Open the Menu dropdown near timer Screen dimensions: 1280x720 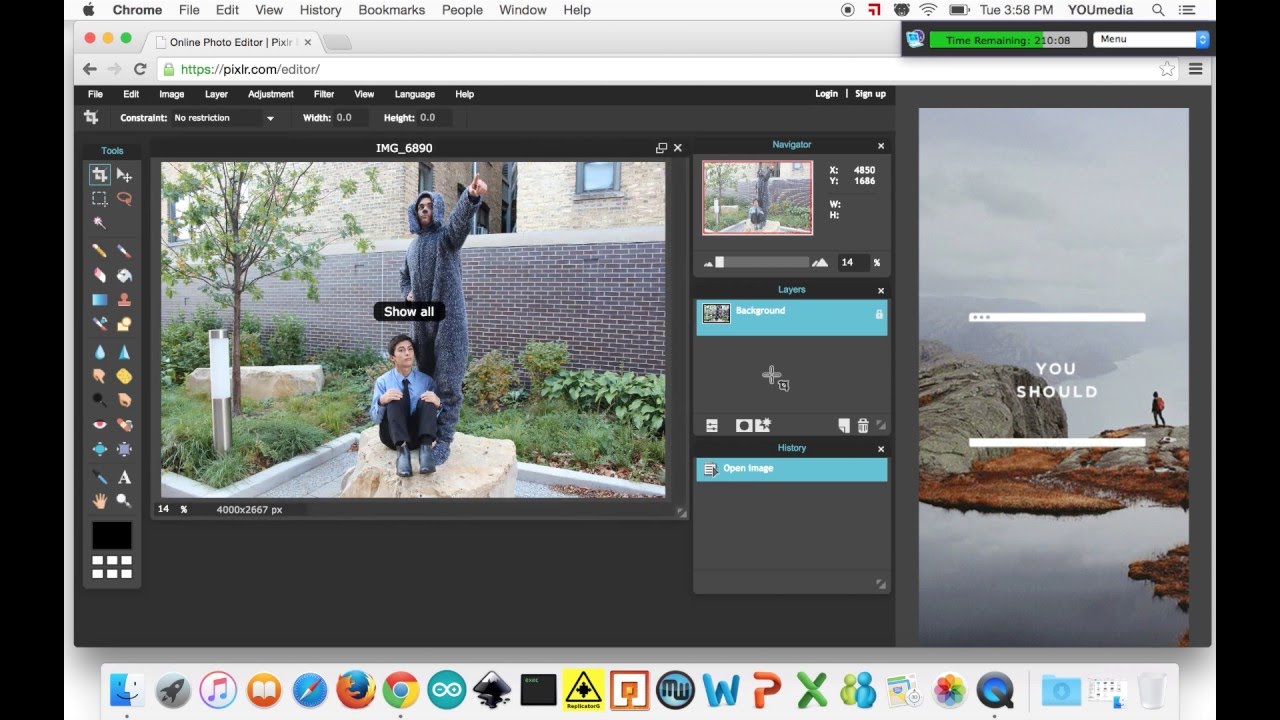[x=1151, y=40]
